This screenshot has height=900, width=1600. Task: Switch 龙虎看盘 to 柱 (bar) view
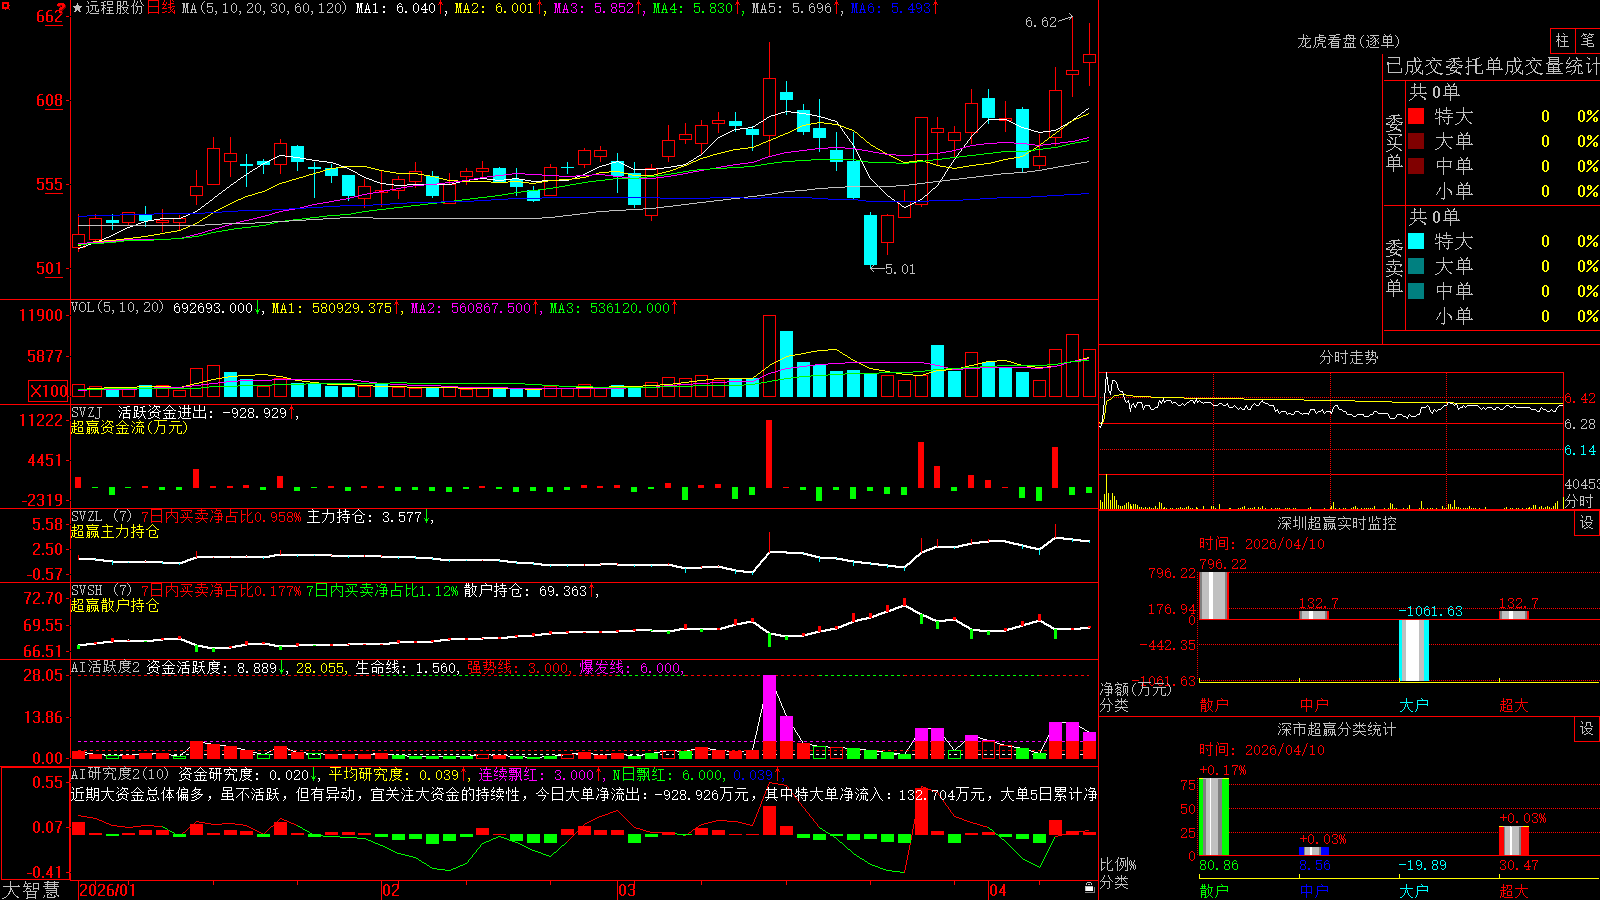(x=1562, y=41)
